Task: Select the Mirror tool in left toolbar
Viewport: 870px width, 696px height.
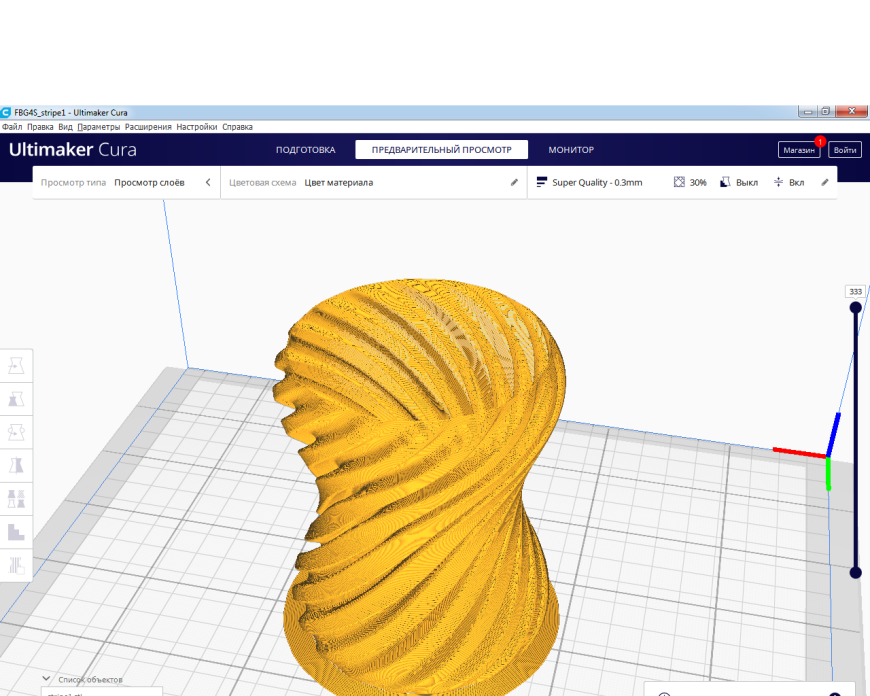Action: (16, 466)
